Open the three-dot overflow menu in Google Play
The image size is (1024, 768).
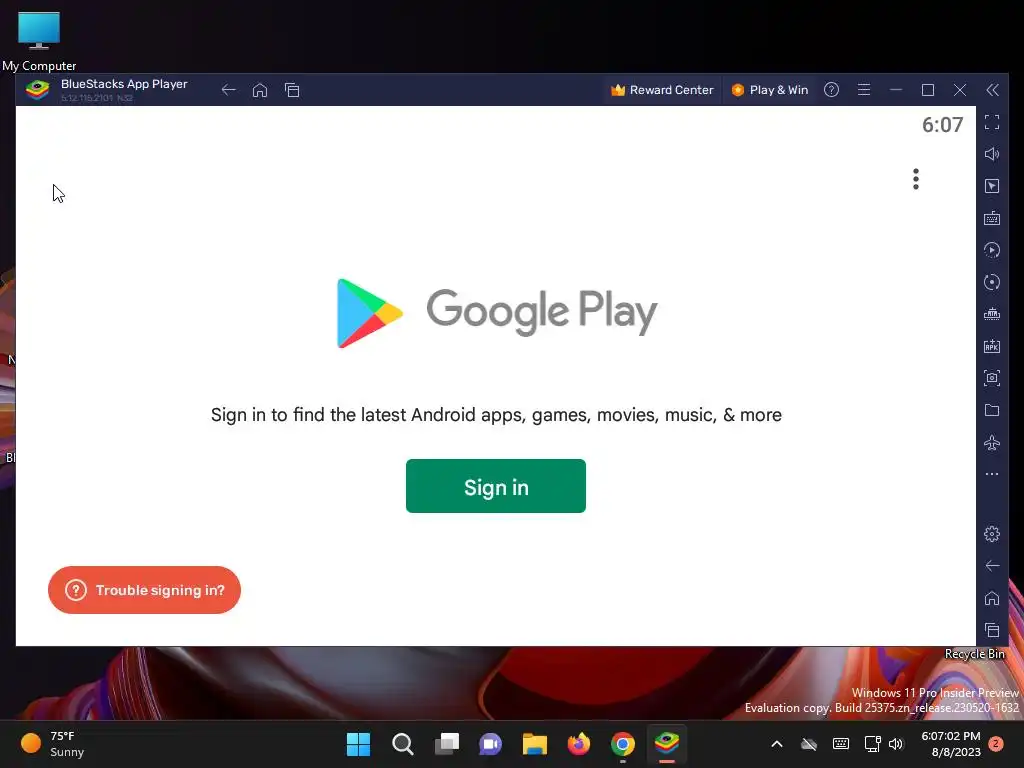916,179
